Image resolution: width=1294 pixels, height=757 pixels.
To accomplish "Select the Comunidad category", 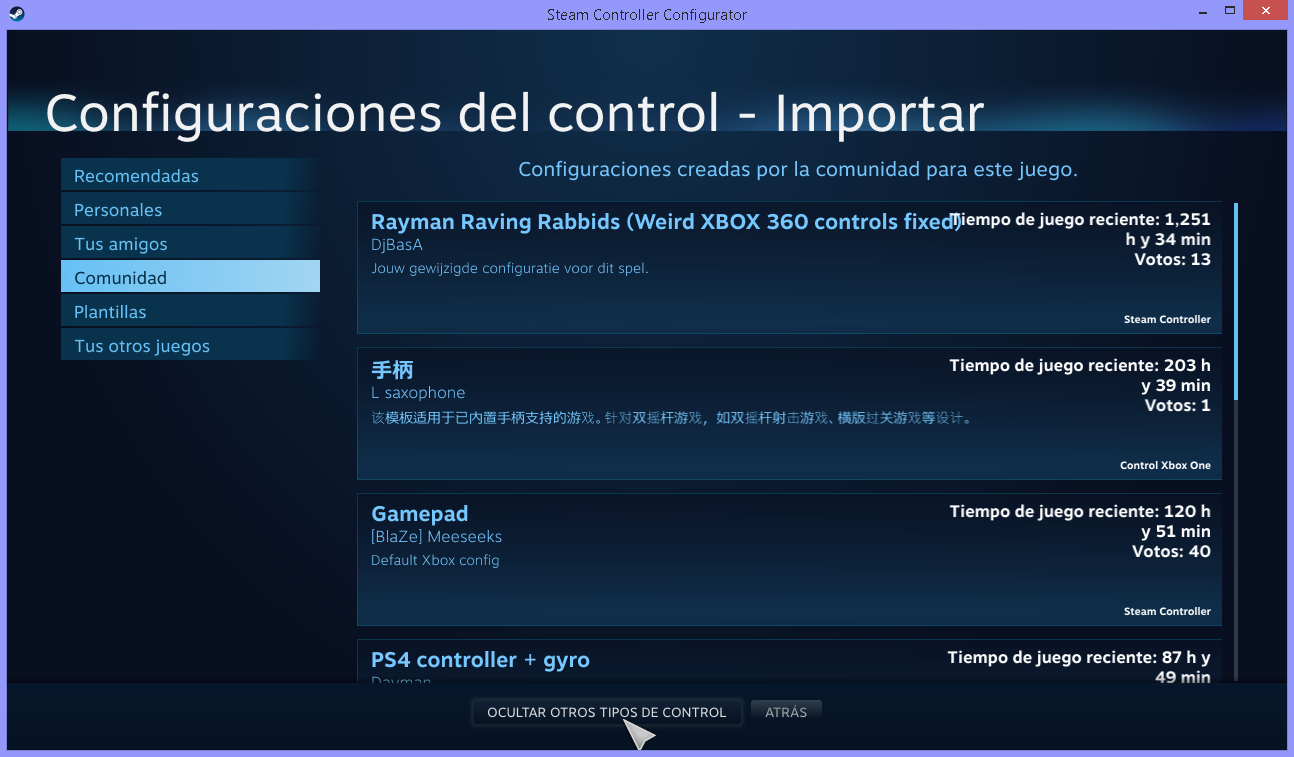I will pyautogui.click(x=190, y=277).
